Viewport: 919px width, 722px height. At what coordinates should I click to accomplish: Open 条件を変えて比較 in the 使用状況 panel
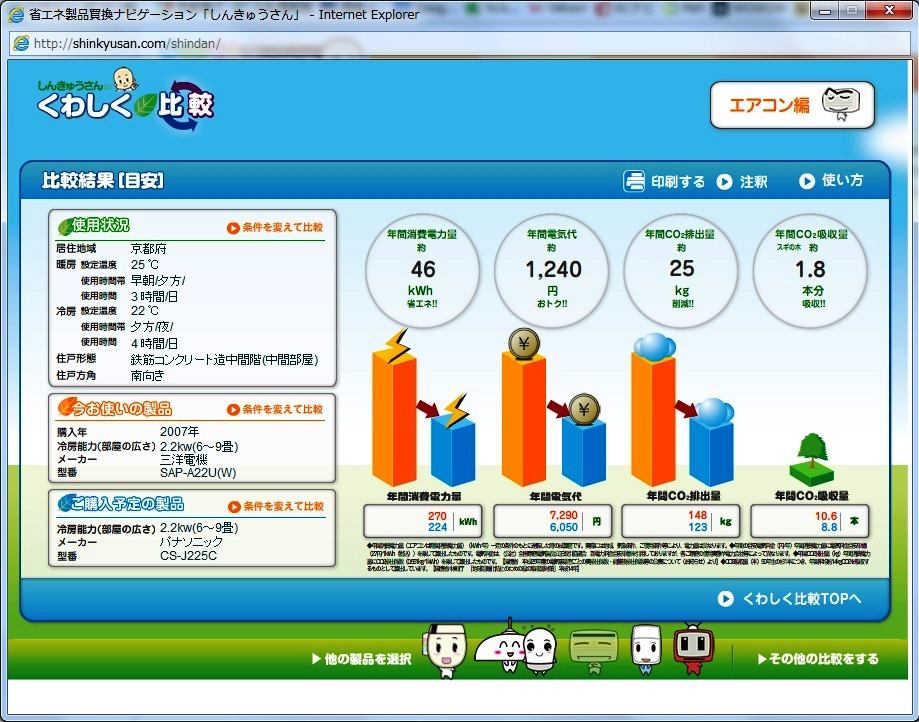click(275, 227)
